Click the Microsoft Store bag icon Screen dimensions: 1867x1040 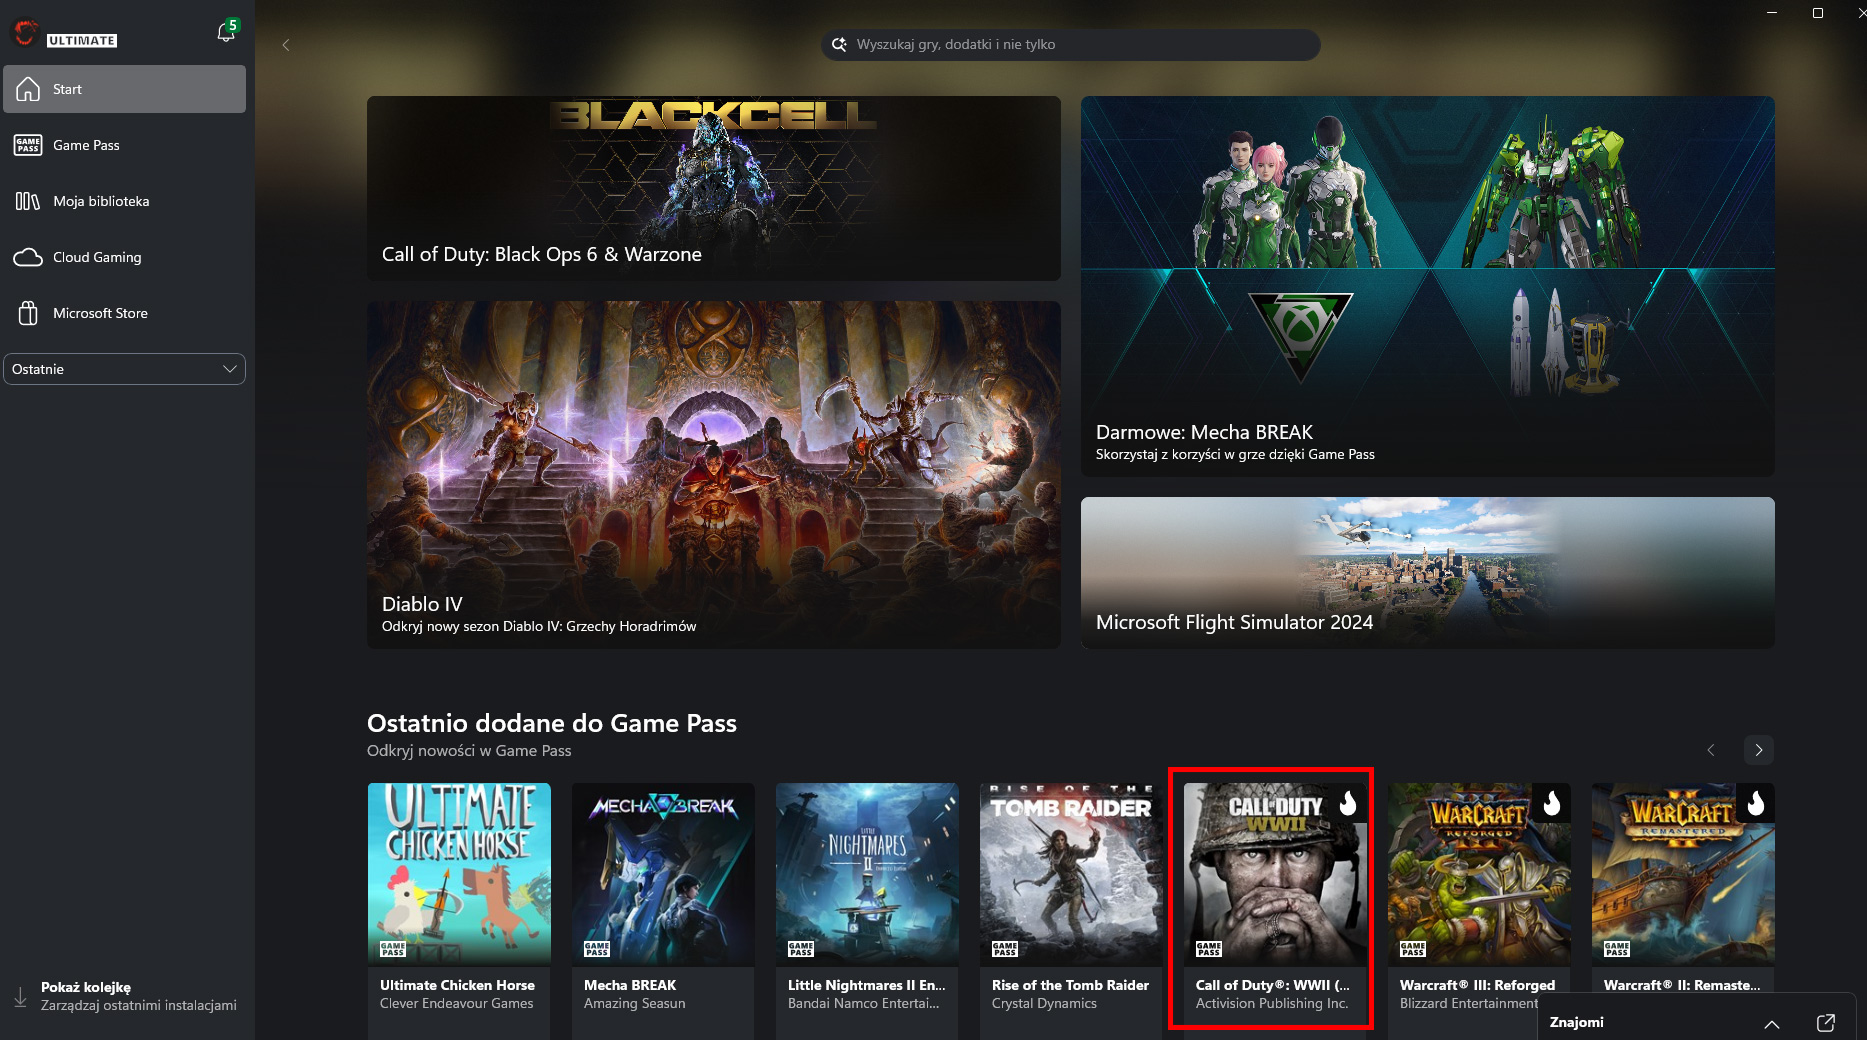coord(28,313)
